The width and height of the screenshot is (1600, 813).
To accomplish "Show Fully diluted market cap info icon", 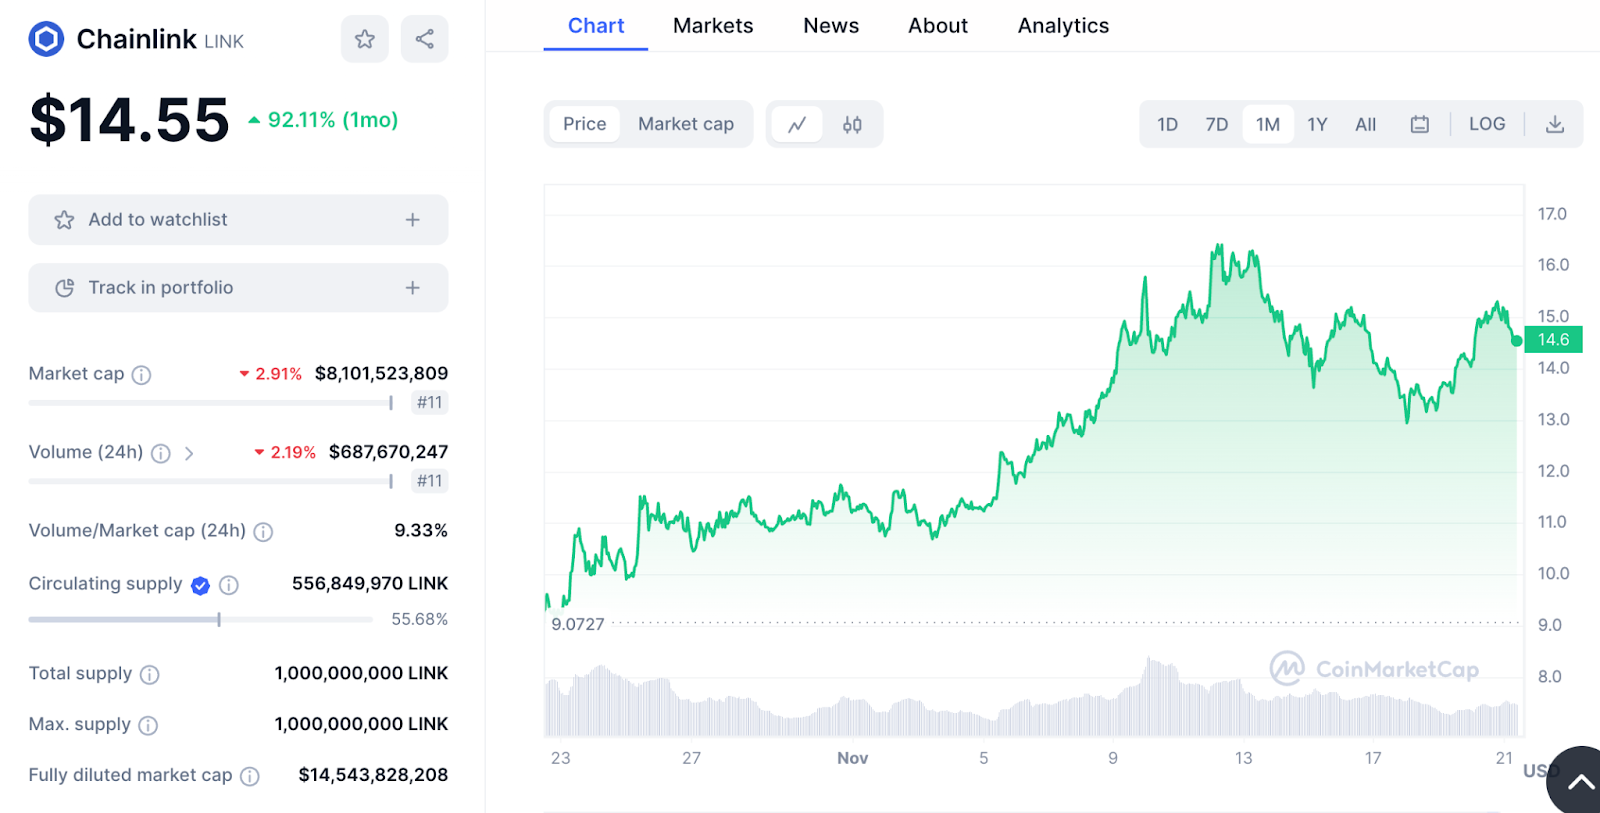I will click(x=250, y=776).
